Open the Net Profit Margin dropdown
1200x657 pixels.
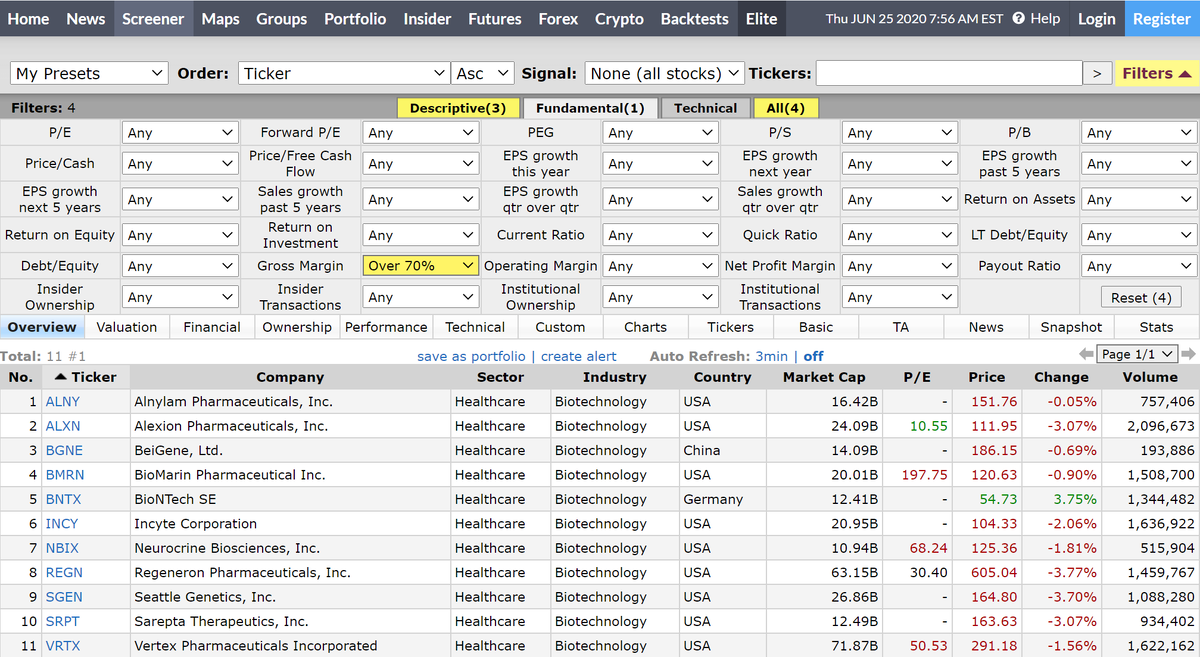coord(900,266)
